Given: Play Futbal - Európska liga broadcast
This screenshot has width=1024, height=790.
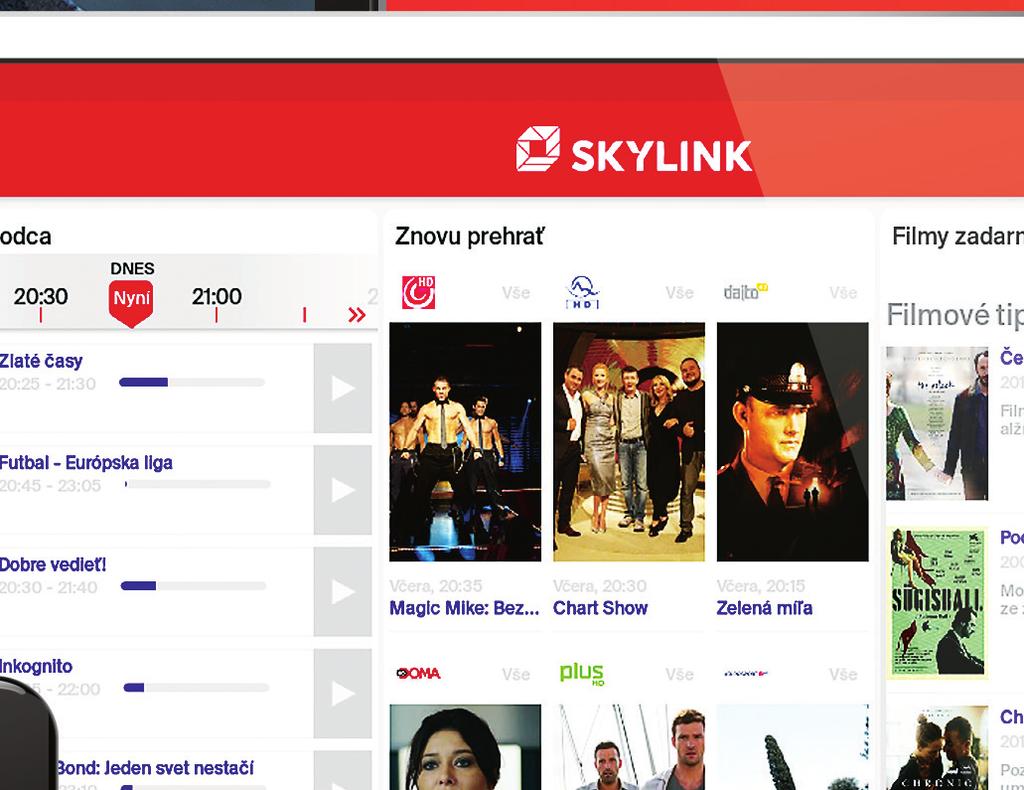Looking at the screenshot, I should pos(343,490).
